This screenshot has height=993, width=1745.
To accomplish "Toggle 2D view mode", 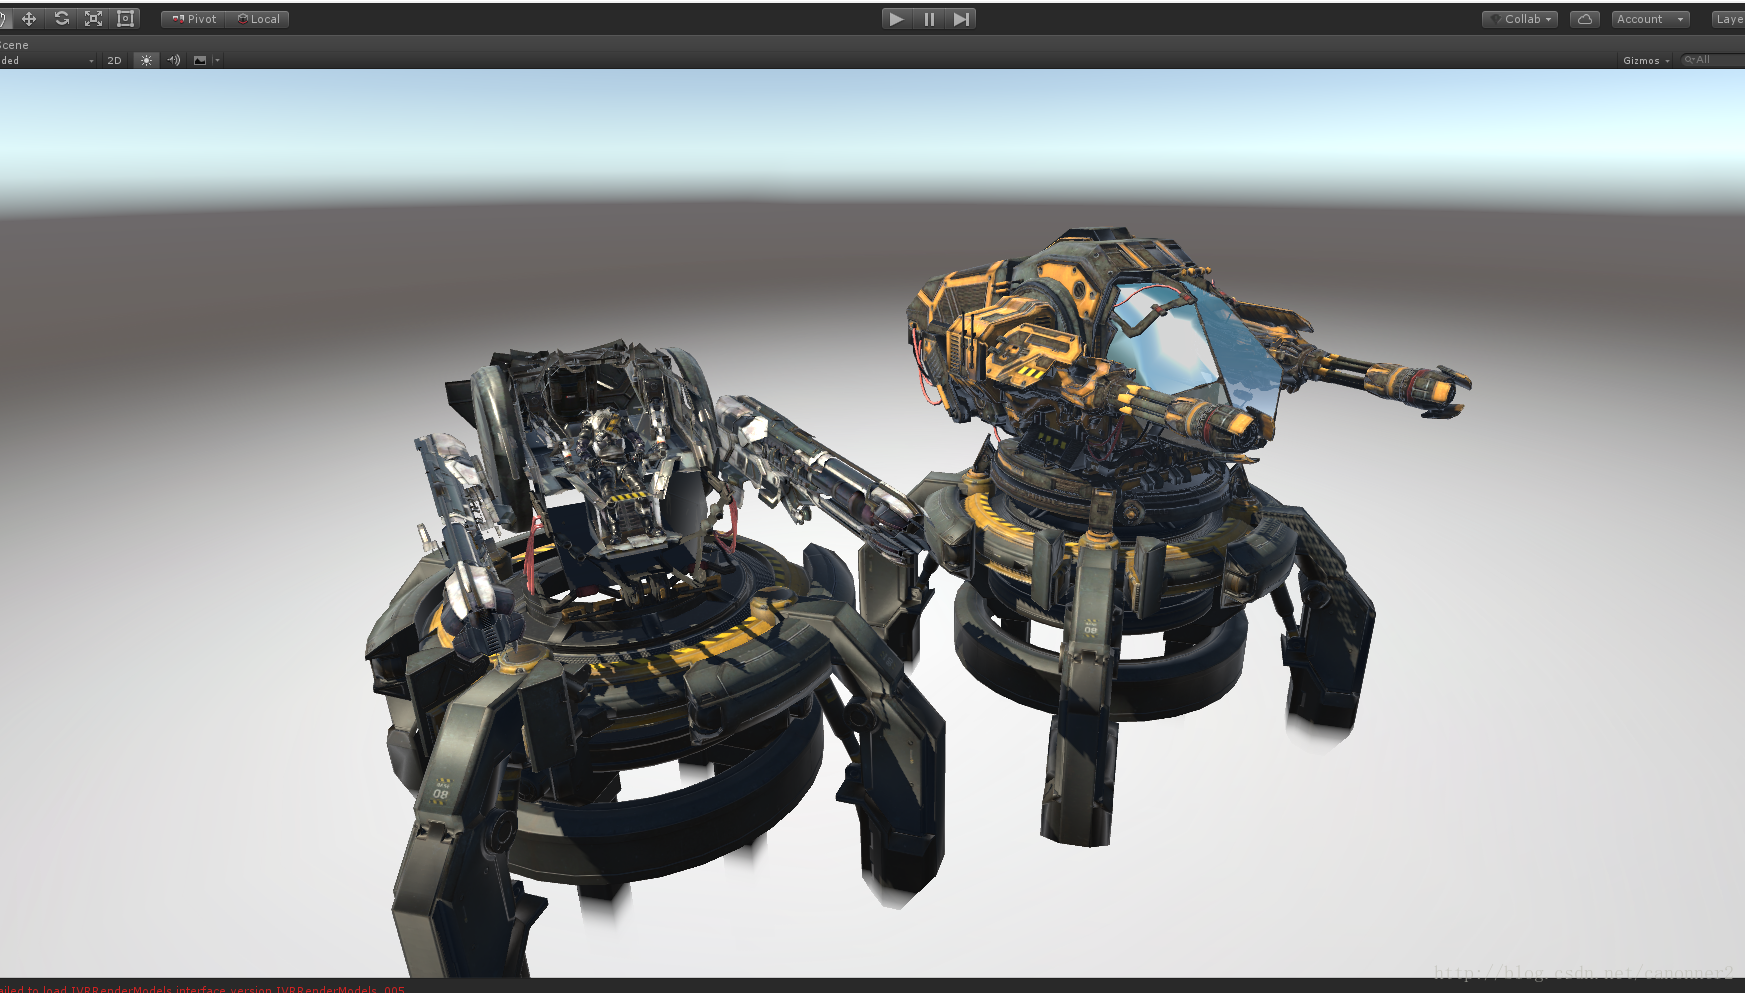I will click(114, 60).
